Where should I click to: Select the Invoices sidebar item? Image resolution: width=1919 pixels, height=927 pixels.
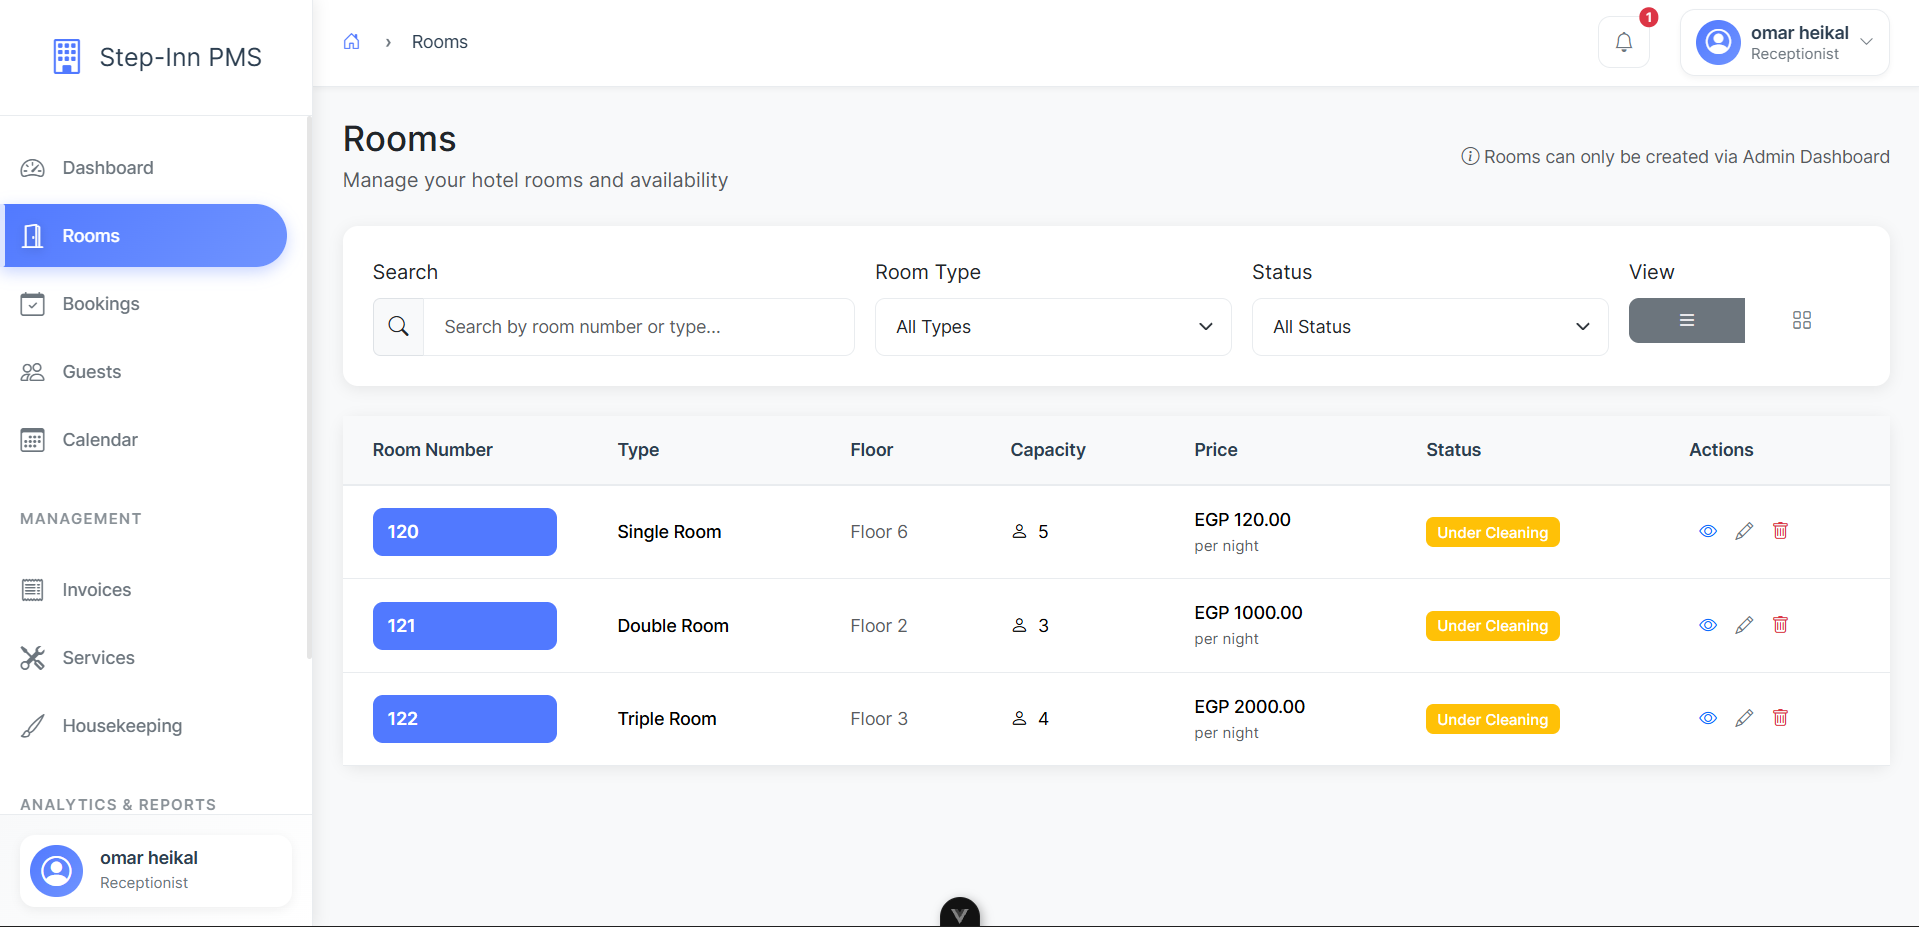[x=97, y=589]
